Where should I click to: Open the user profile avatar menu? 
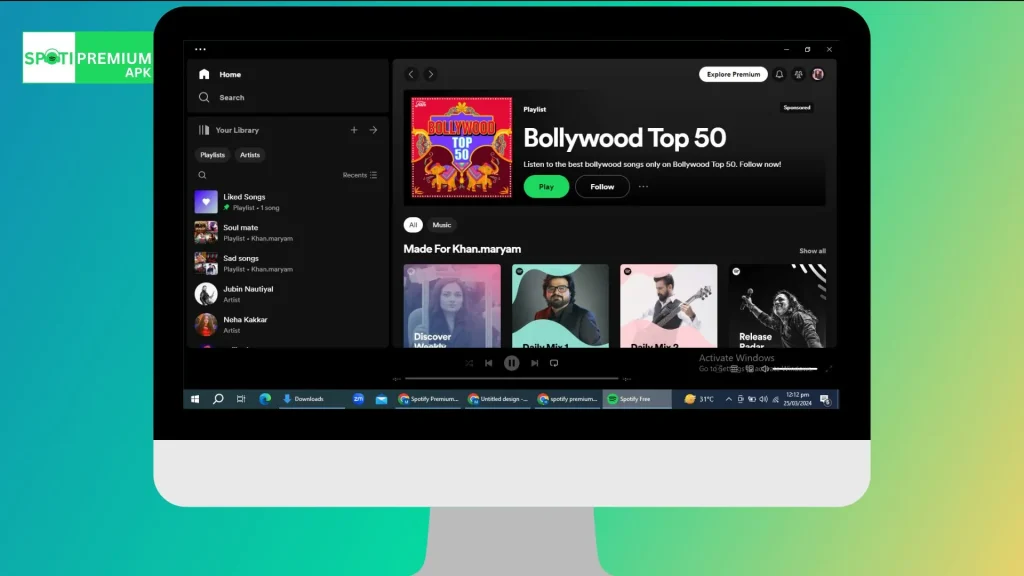click(x=818, y=74)
